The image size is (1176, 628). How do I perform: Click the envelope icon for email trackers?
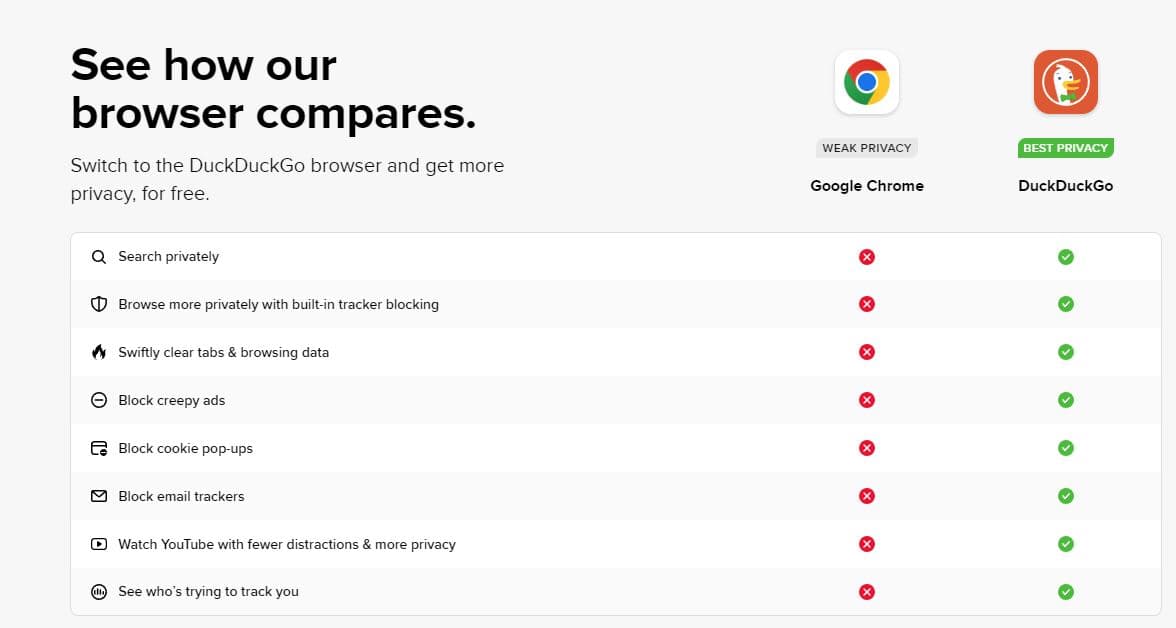[x=98, y=496]
